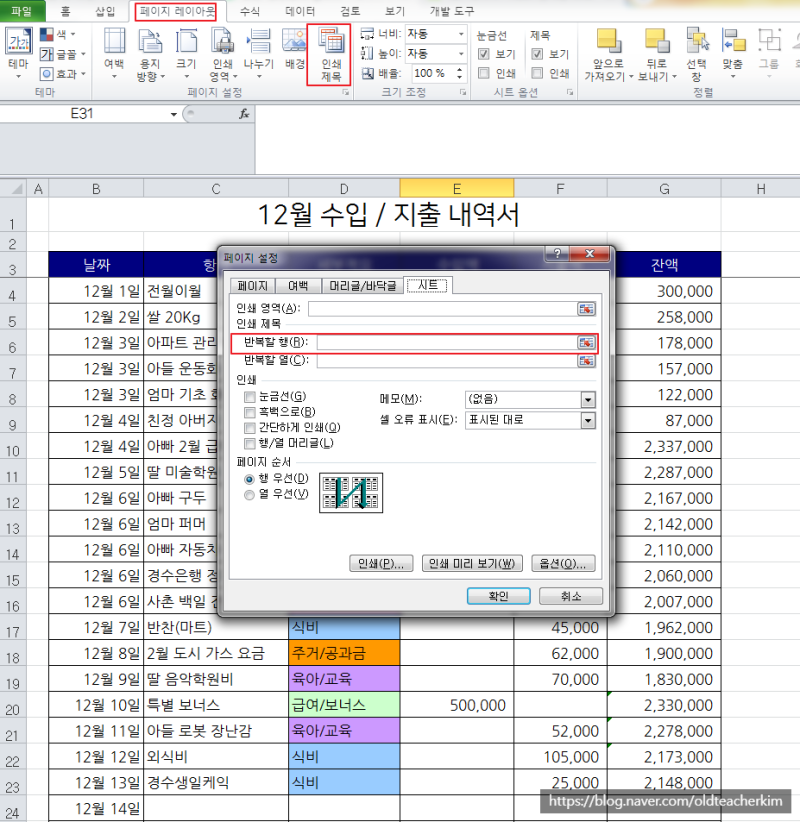Click the dialog help question mark button

557,253
